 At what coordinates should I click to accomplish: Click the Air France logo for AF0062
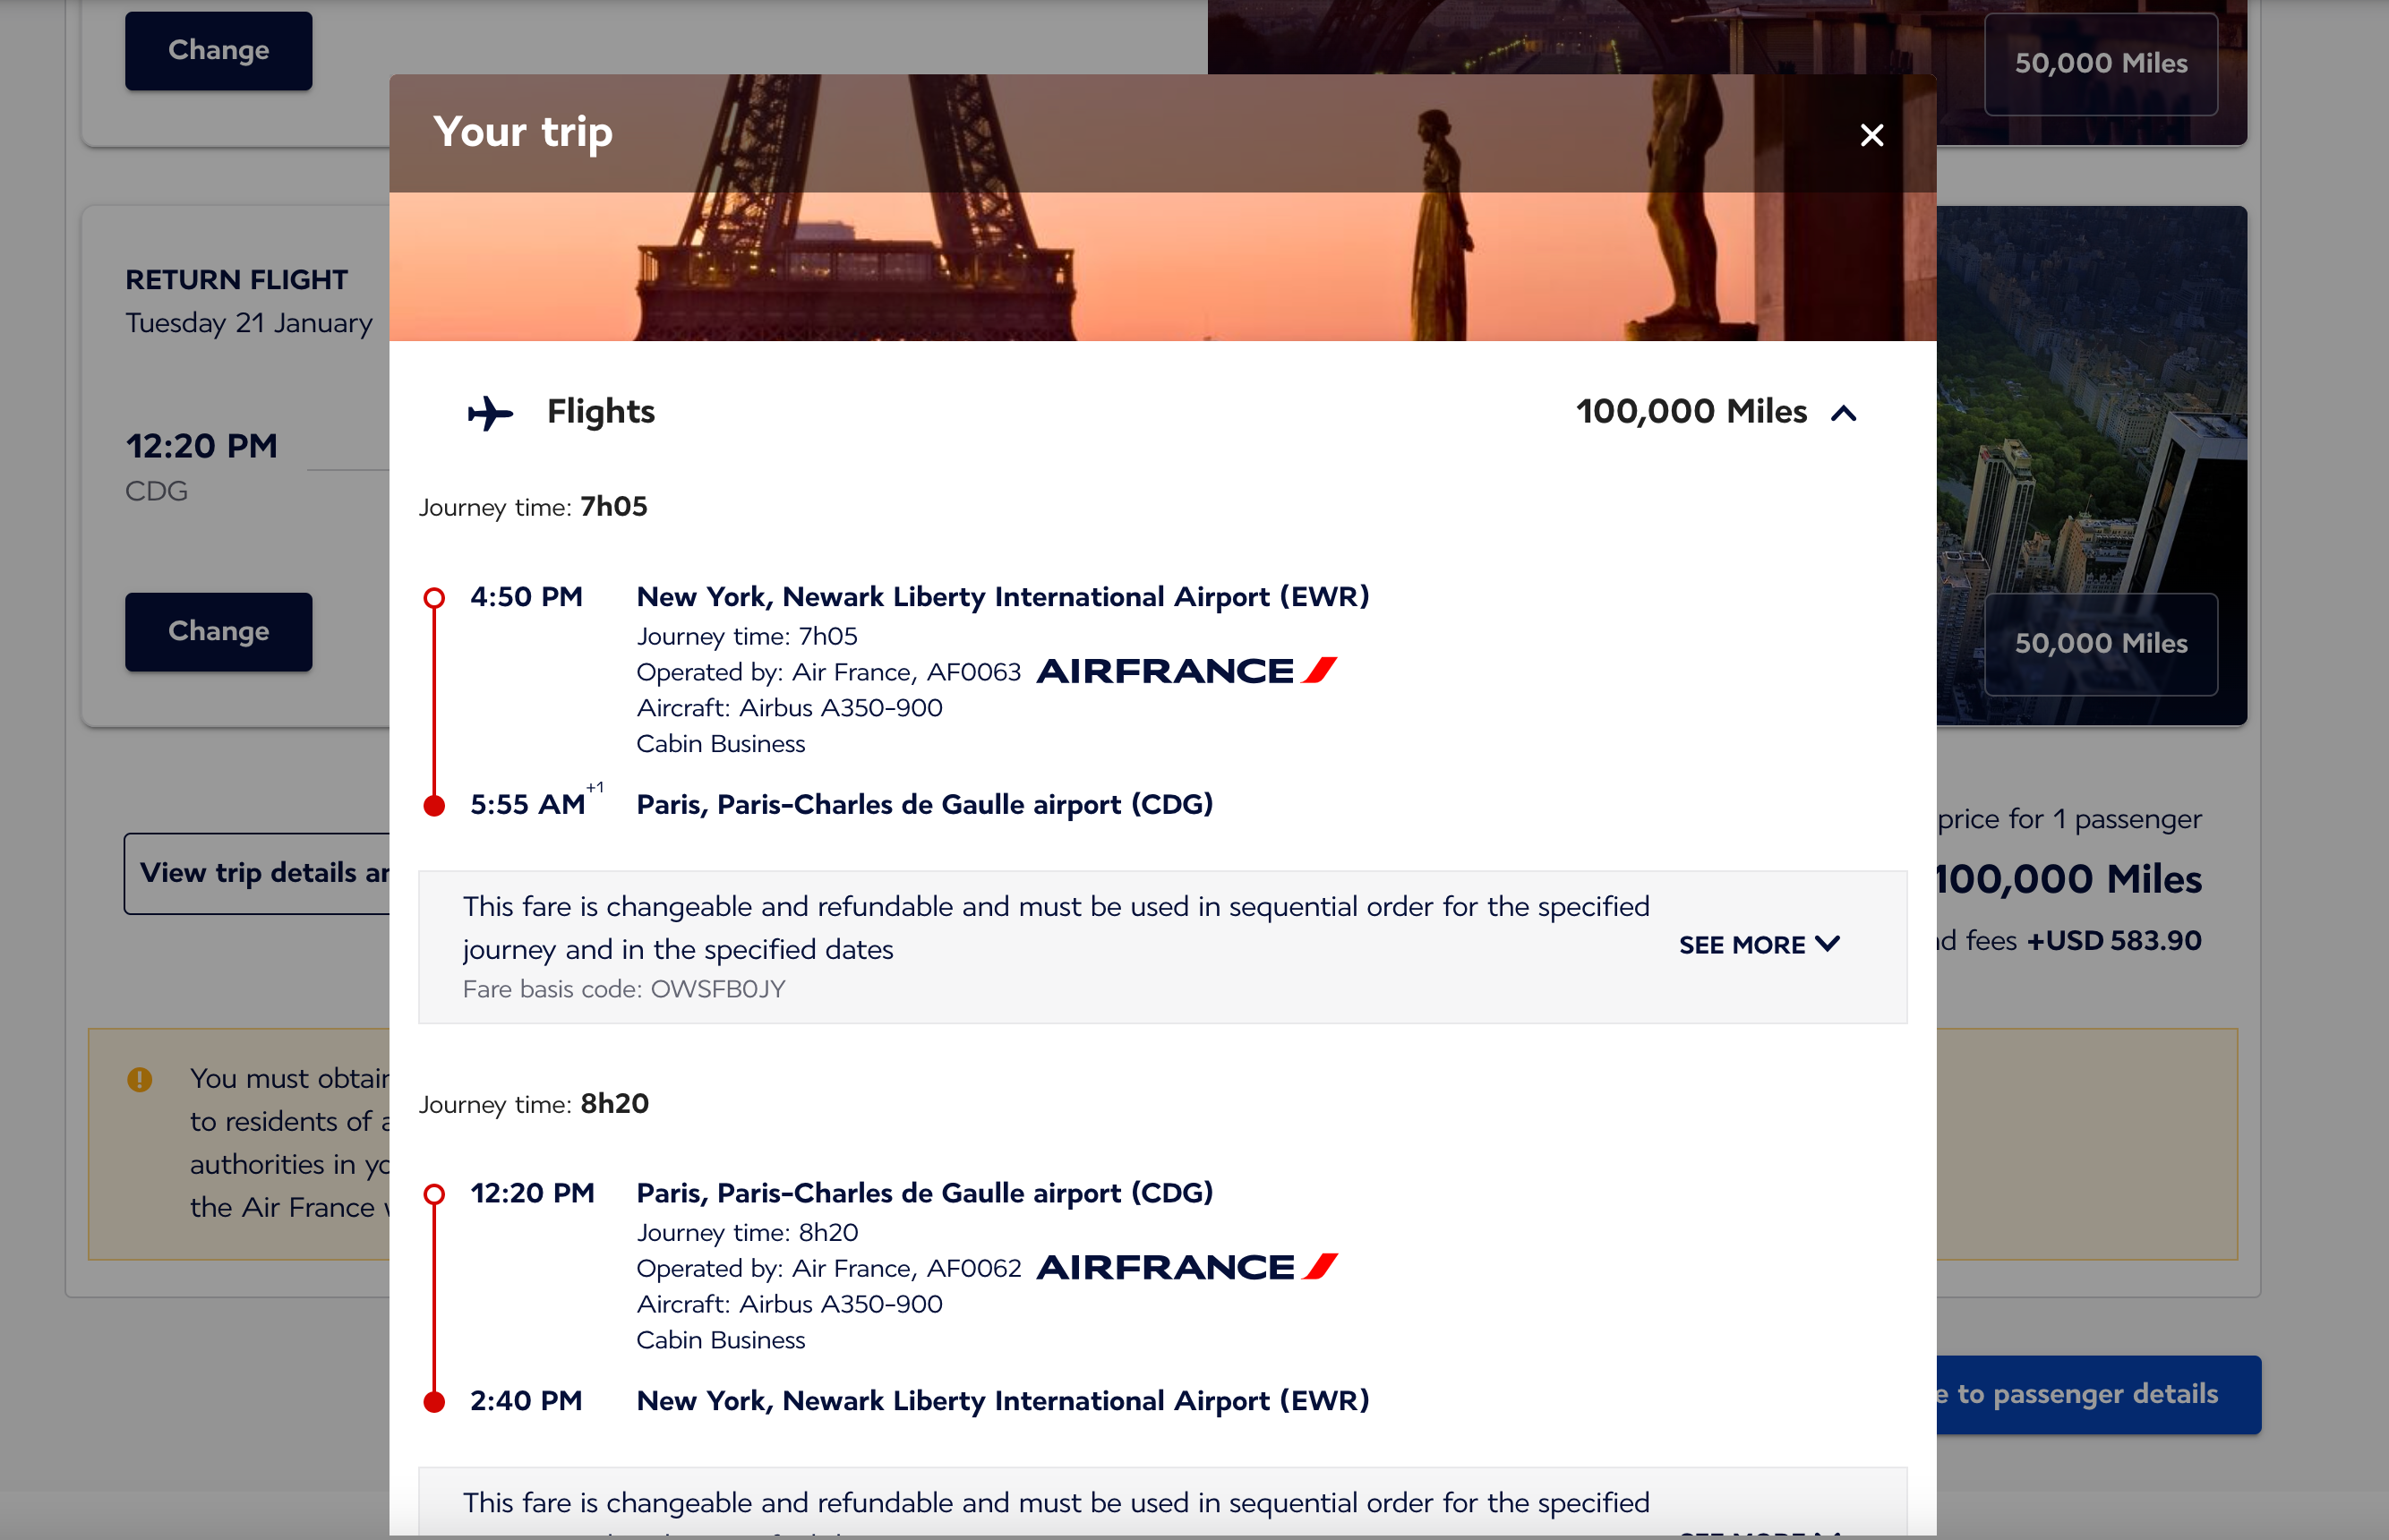point(1187,1267)
